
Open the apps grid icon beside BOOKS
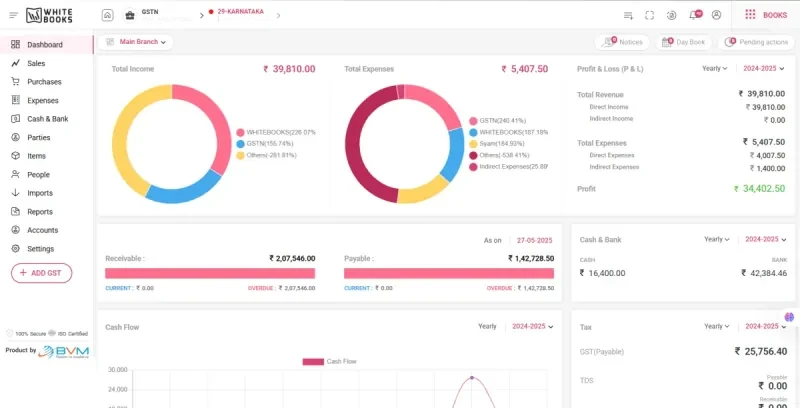click(750, 15)
